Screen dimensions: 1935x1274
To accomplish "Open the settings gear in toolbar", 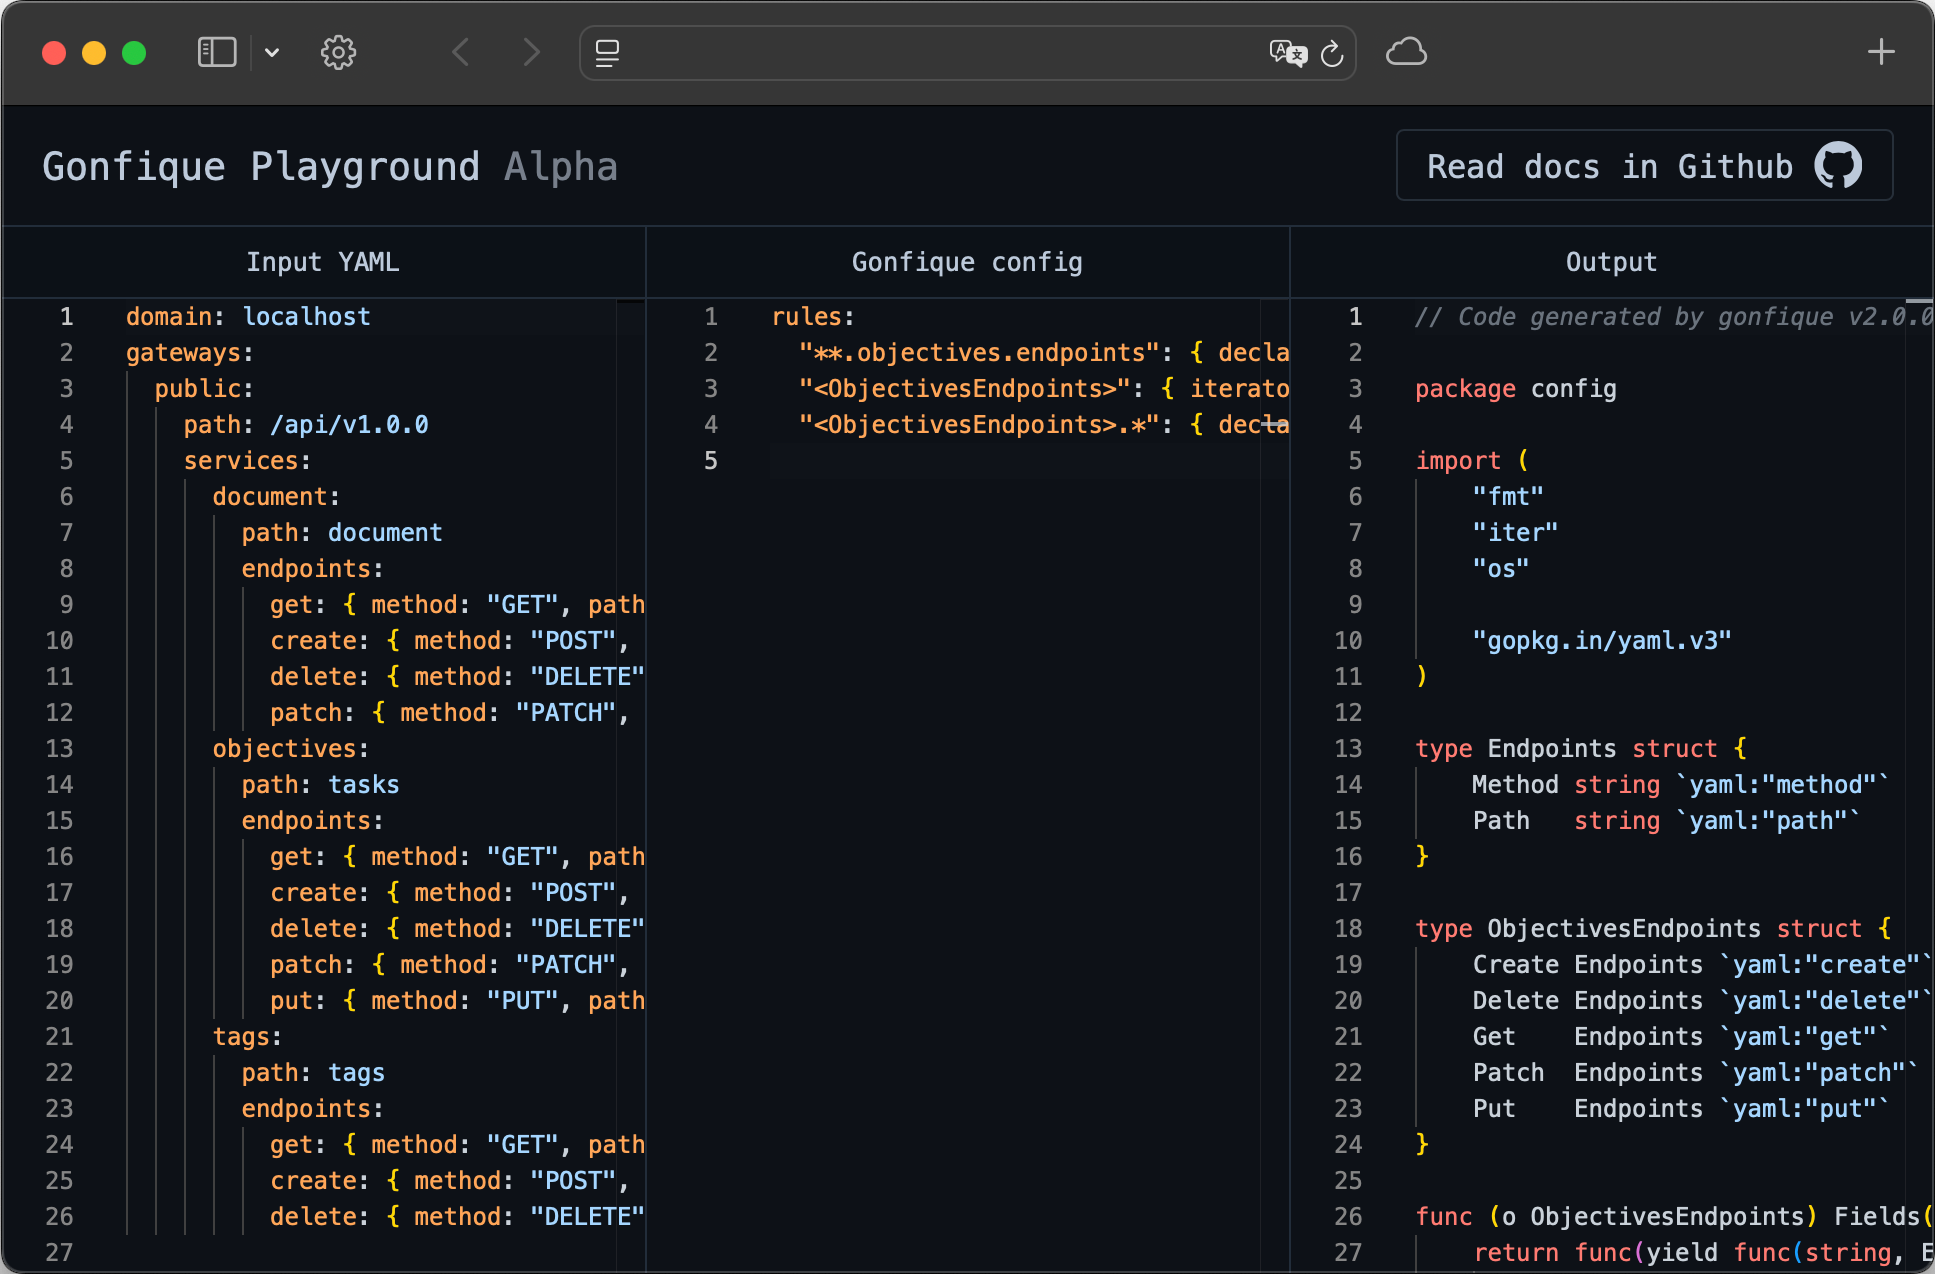I will click(338, 52).
